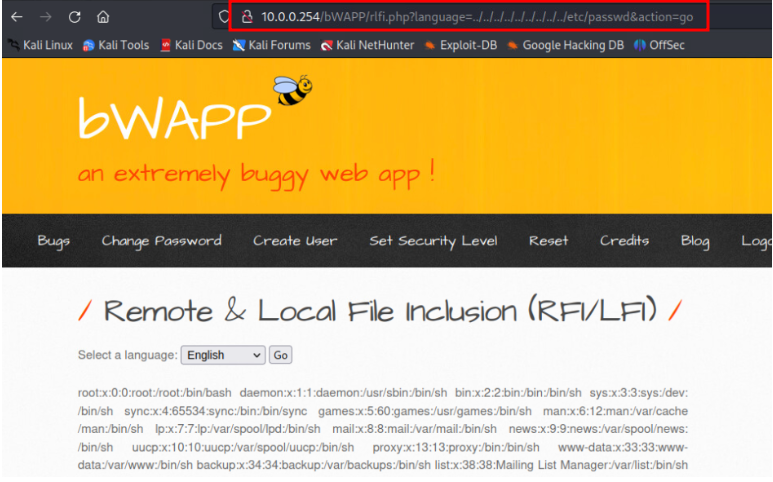Viewport: 773px width, 482px height.
Task: Click the URL address bar text
Action: tap(477, 17)
